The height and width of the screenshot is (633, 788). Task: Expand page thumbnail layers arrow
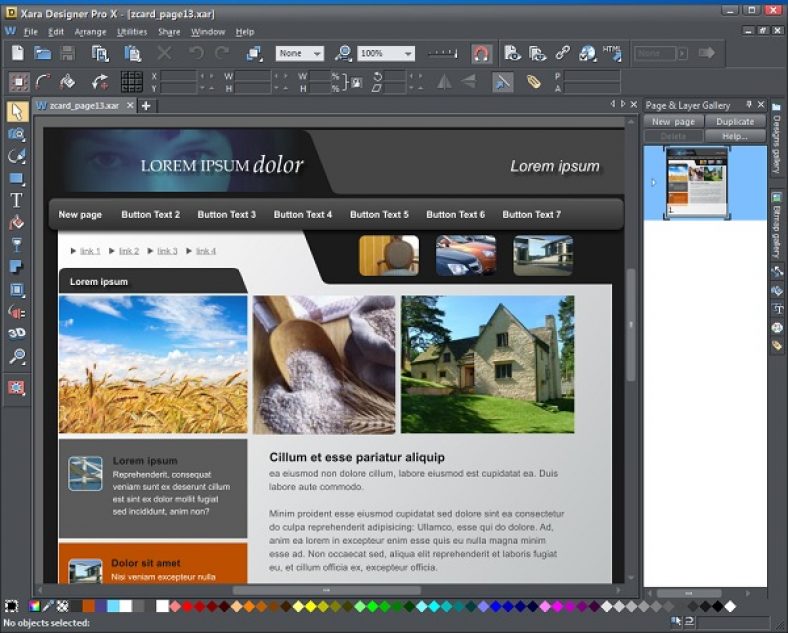(654, 182)
